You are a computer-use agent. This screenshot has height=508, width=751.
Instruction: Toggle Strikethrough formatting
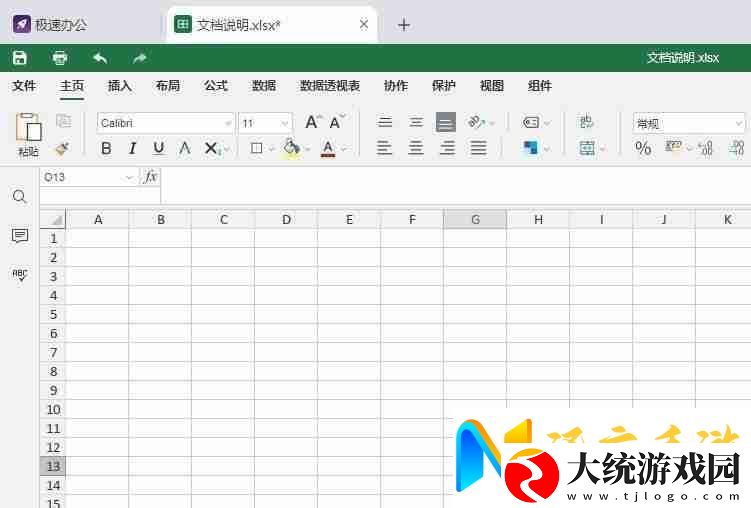click(185, 148)
